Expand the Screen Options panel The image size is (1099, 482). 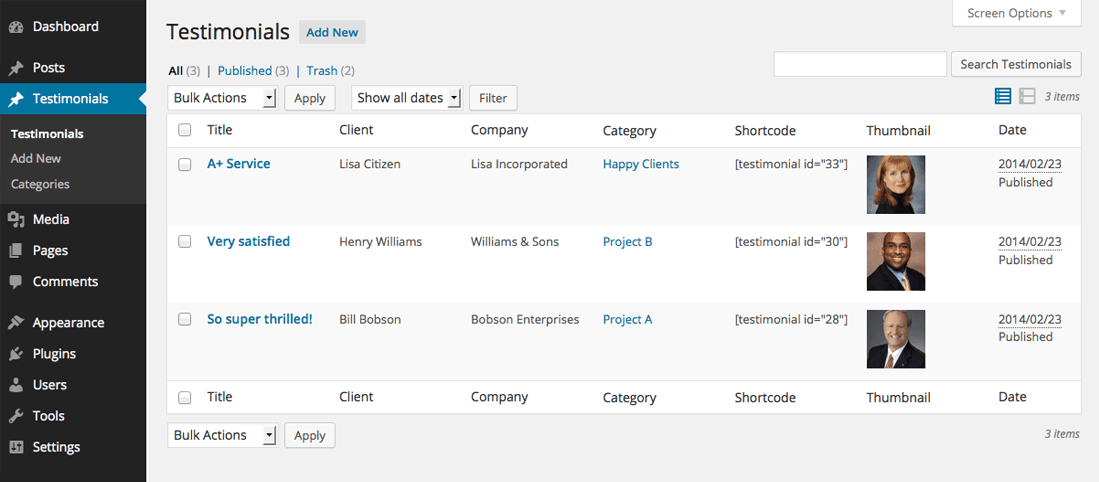(x=1016, y=14)
